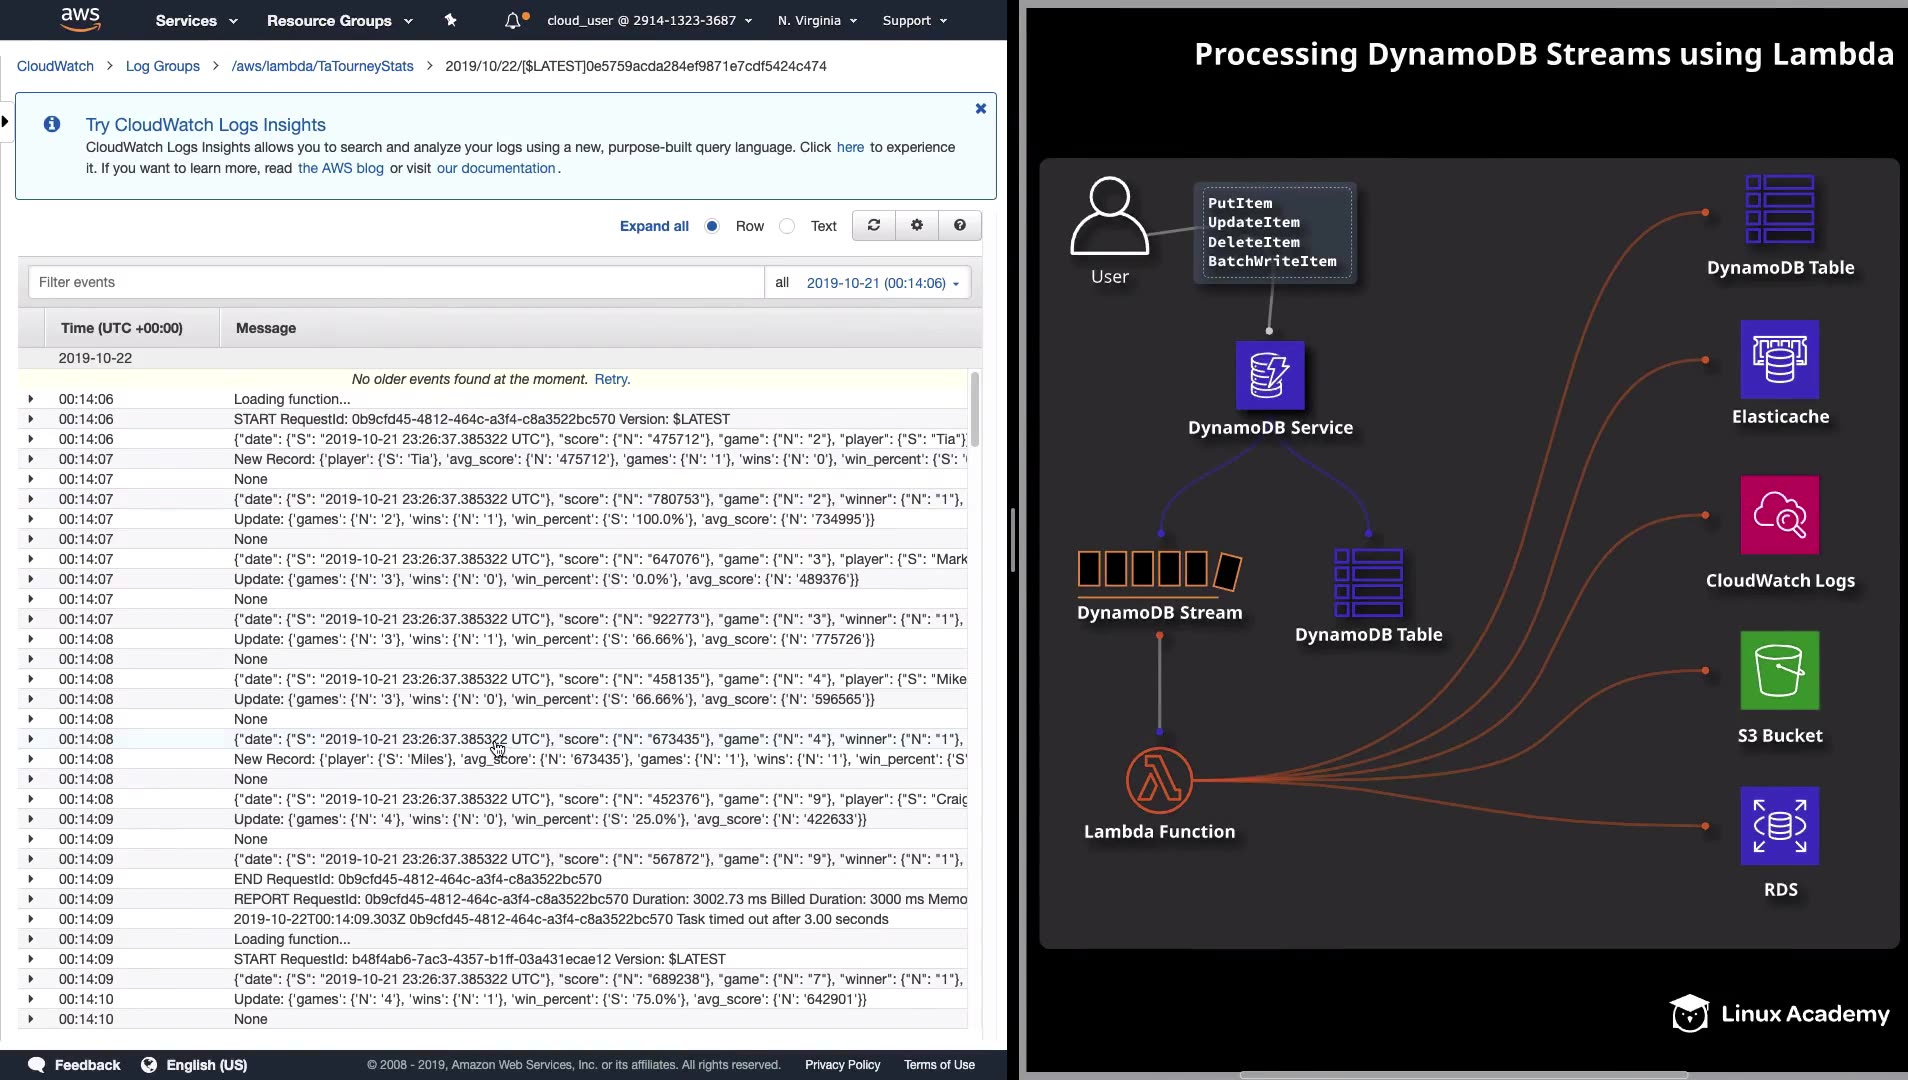Click the pin shortcut icon in navbar
1908x1080 pixels.
[x=450, y=20]
